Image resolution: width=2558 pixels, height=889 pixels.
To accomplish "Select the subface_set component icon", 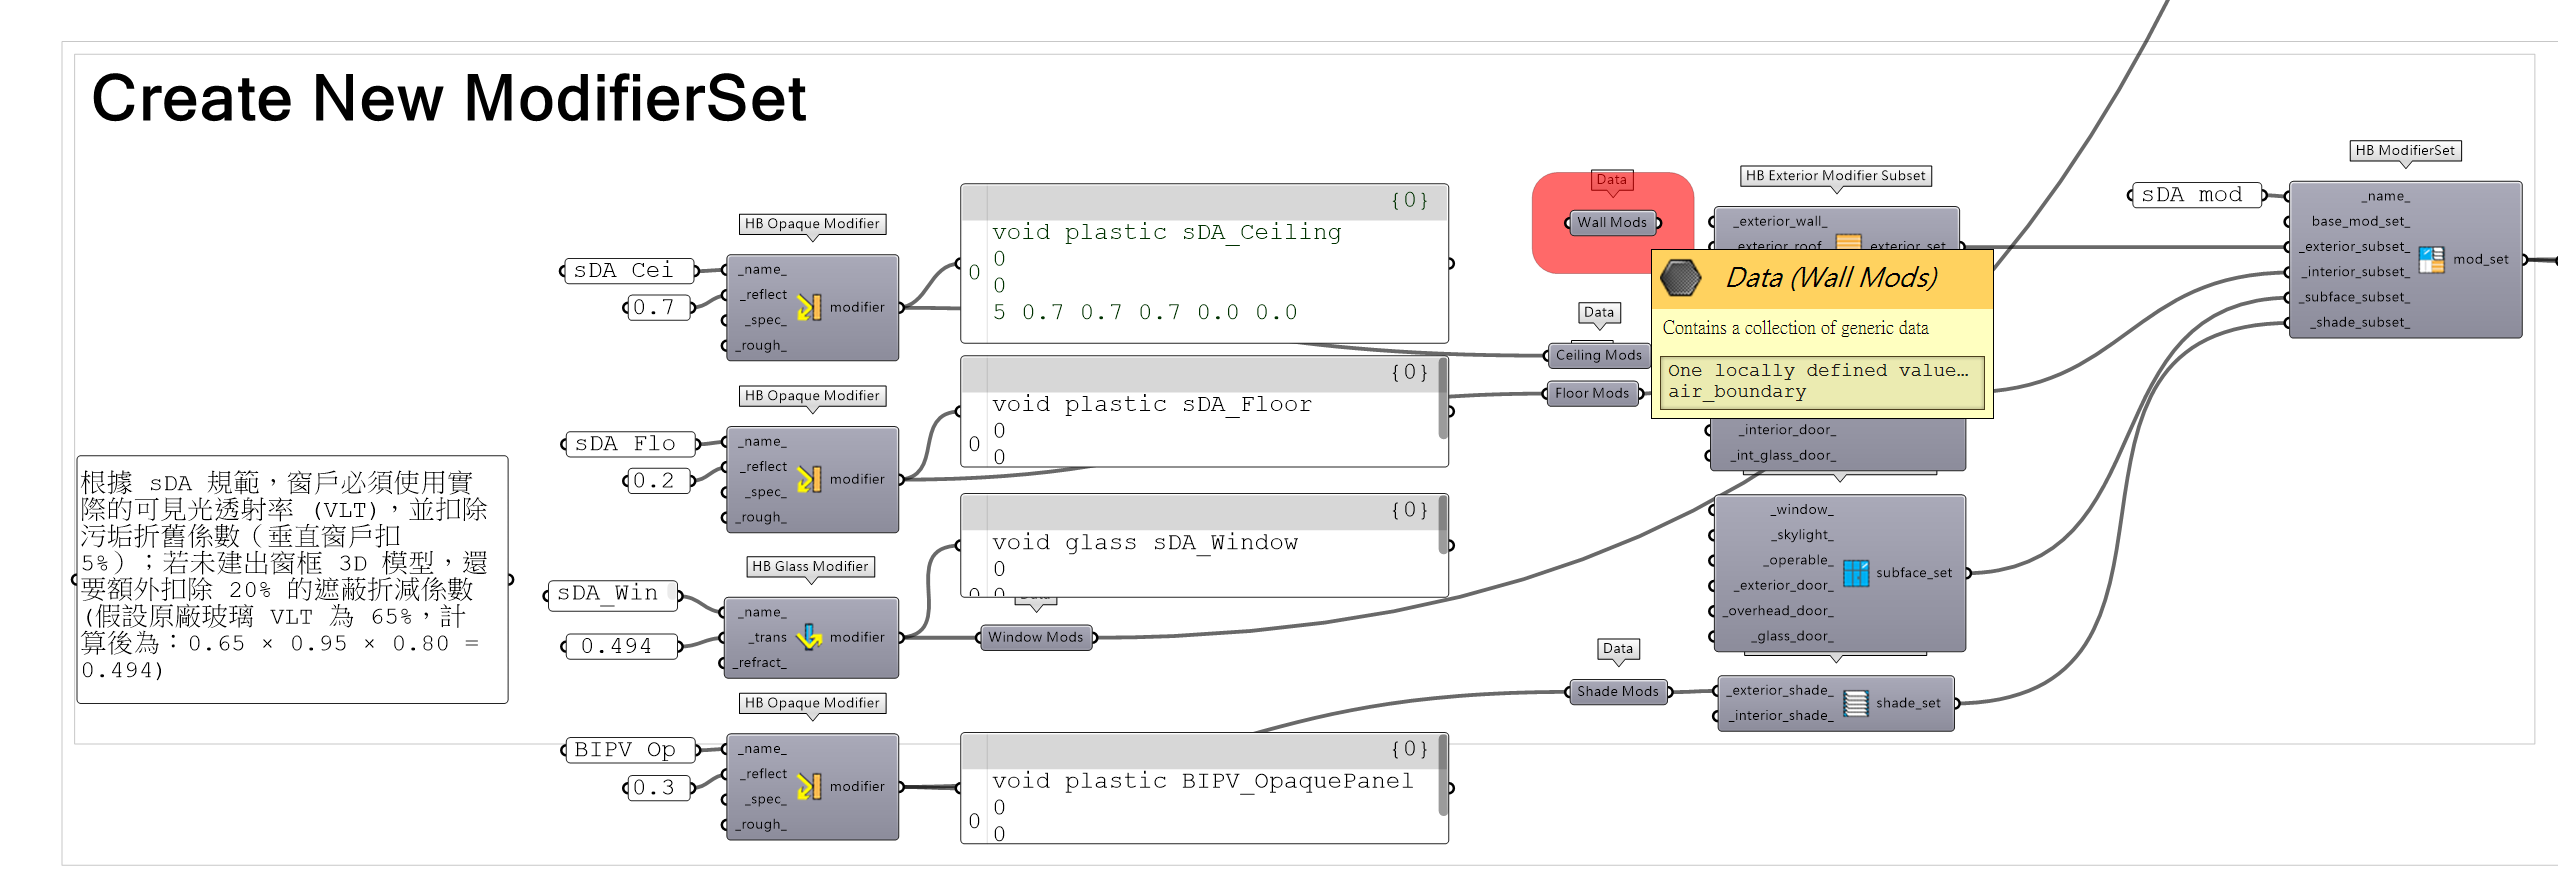I will pos(1856,573).
